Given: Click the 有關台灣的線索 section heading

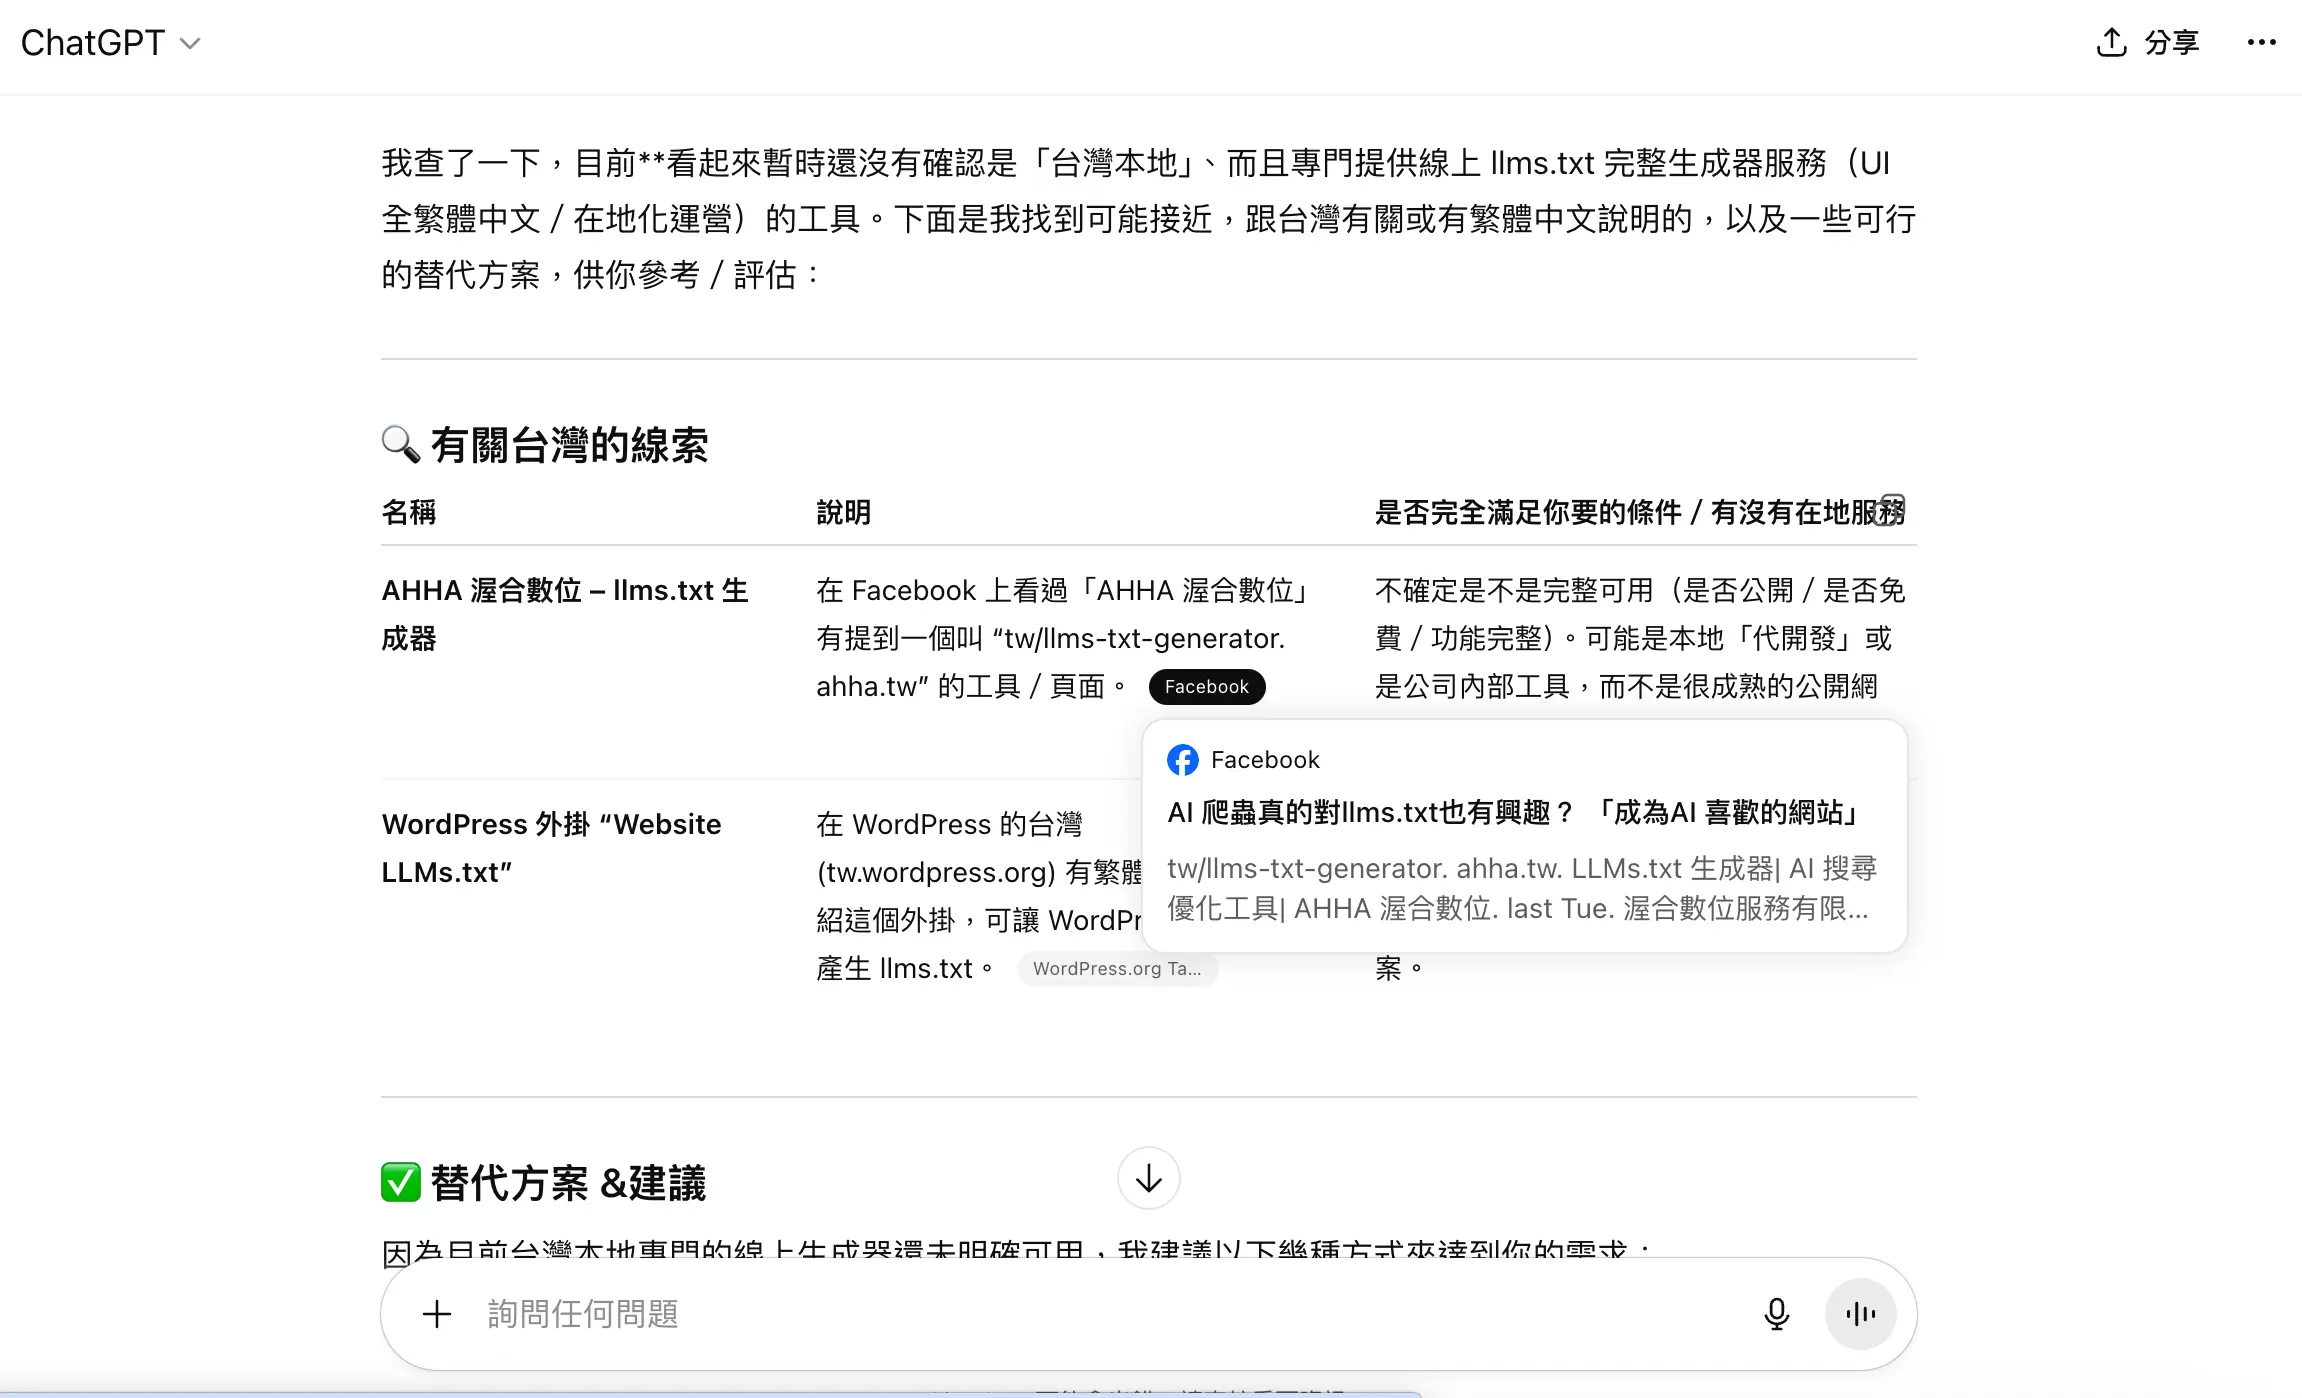Looking at the screenshot, I should click(x=570, y=445).
